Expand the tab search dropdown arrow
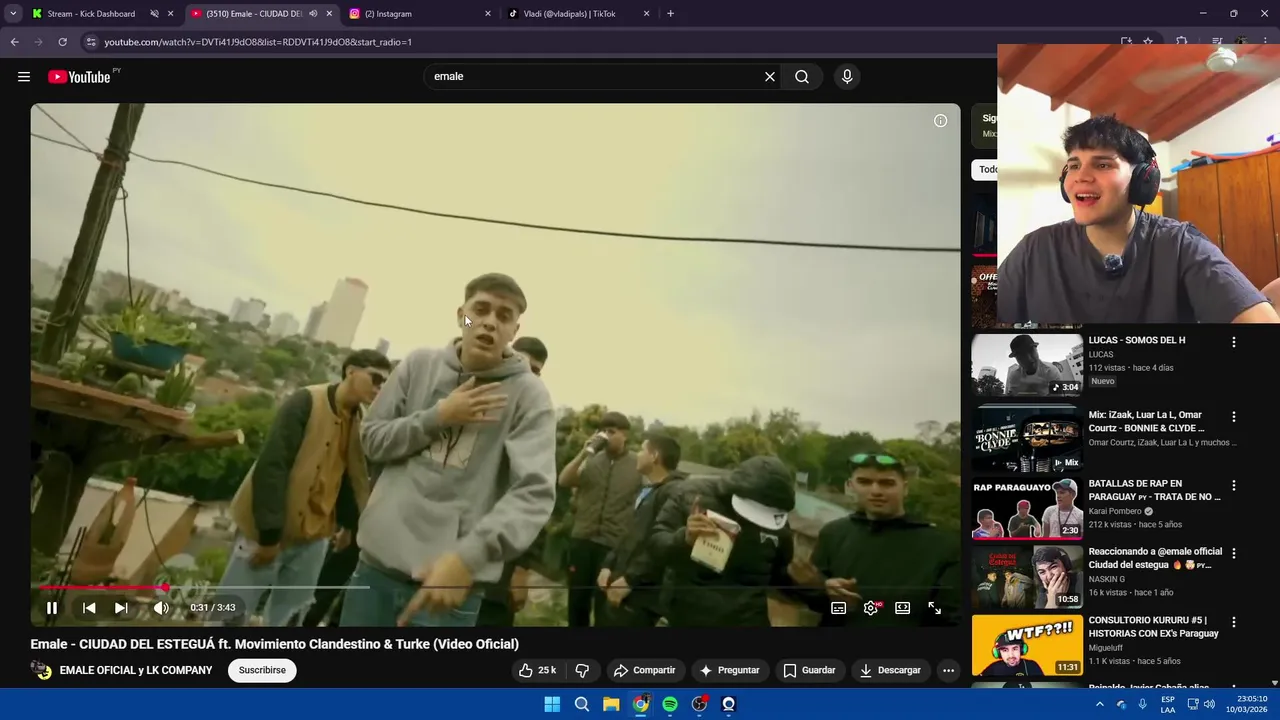The image size is (1280, 720). click(x=12, y=14)
